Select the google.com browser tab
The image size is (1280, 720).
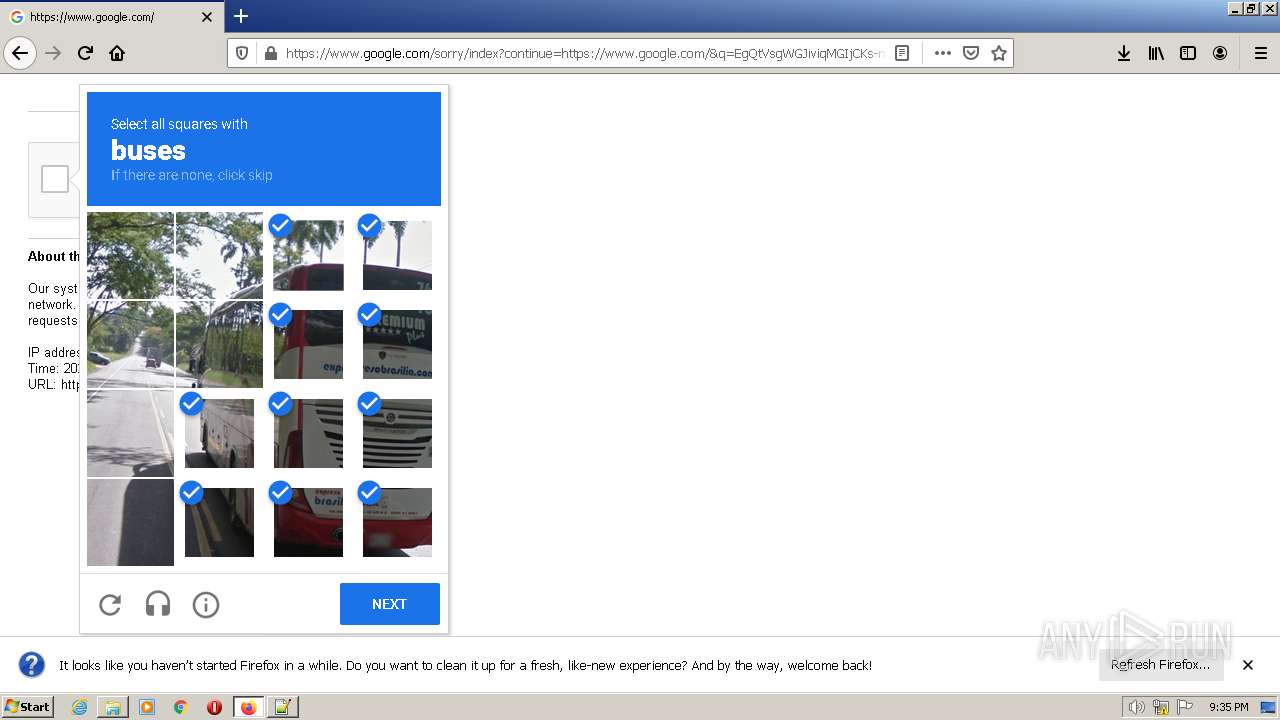(111, 17)
